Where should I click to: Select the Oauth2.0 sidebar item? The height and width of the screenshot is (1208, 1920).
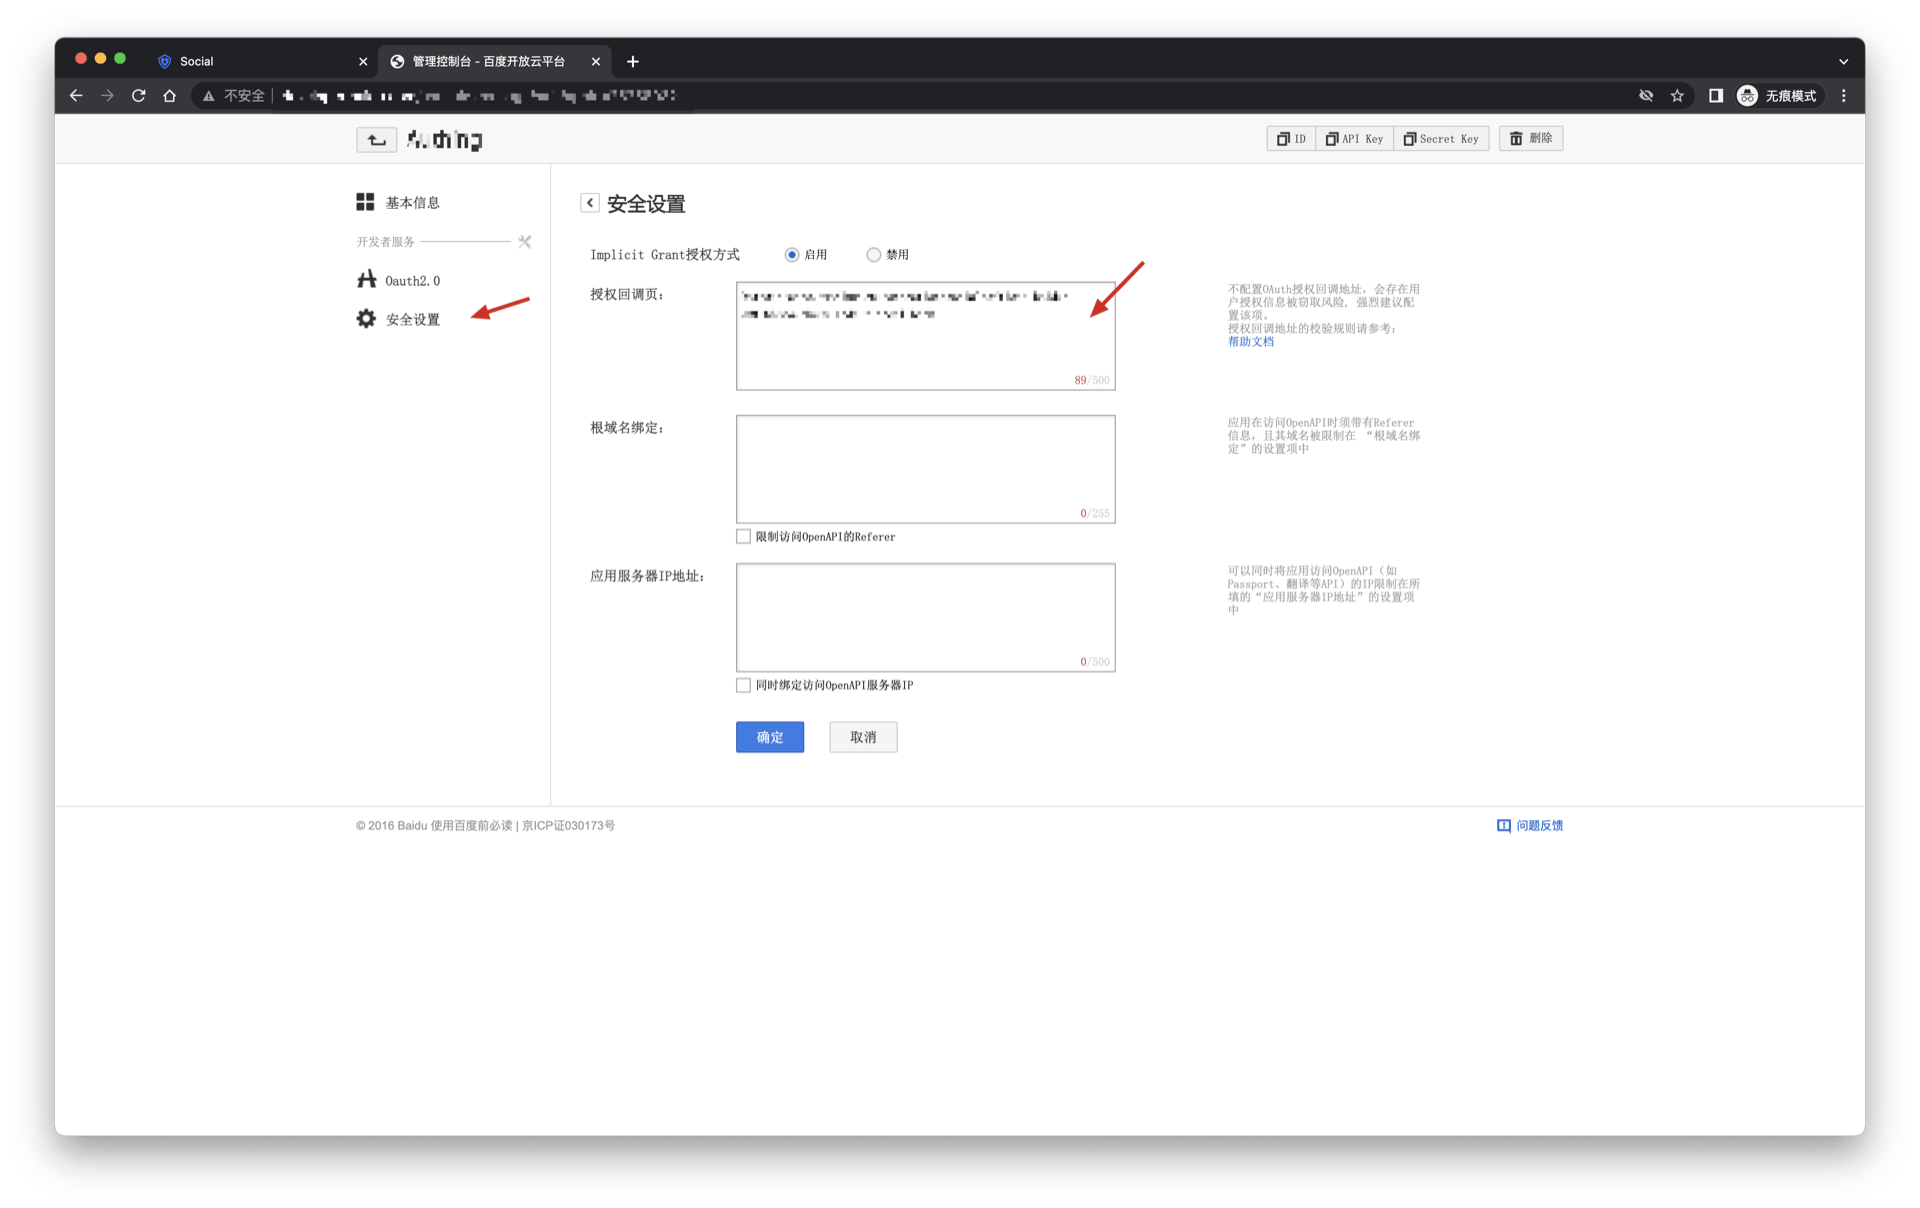tap(410, 280)
